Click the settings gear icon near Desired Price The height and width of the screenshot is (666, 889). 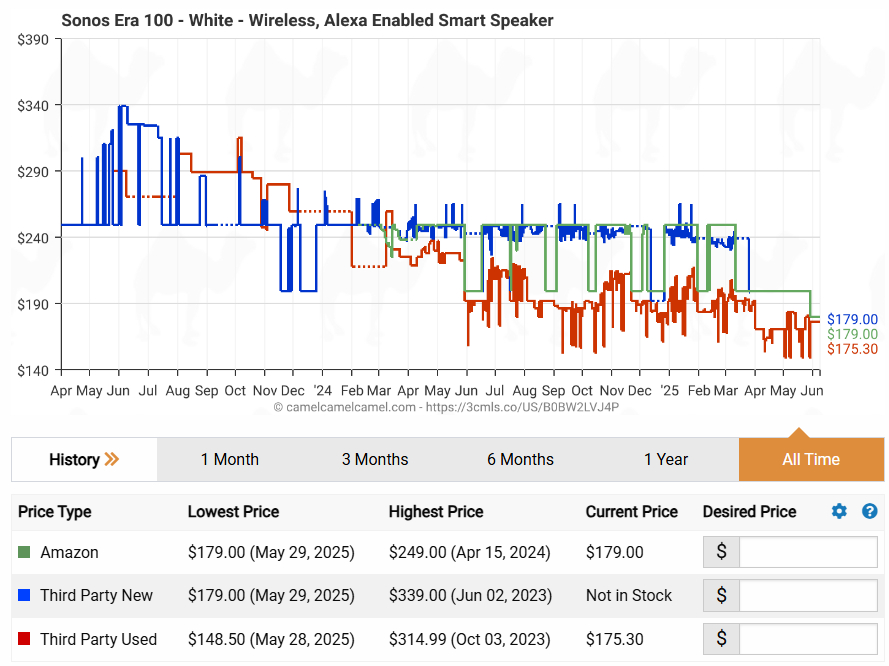[x=839, y=512]
